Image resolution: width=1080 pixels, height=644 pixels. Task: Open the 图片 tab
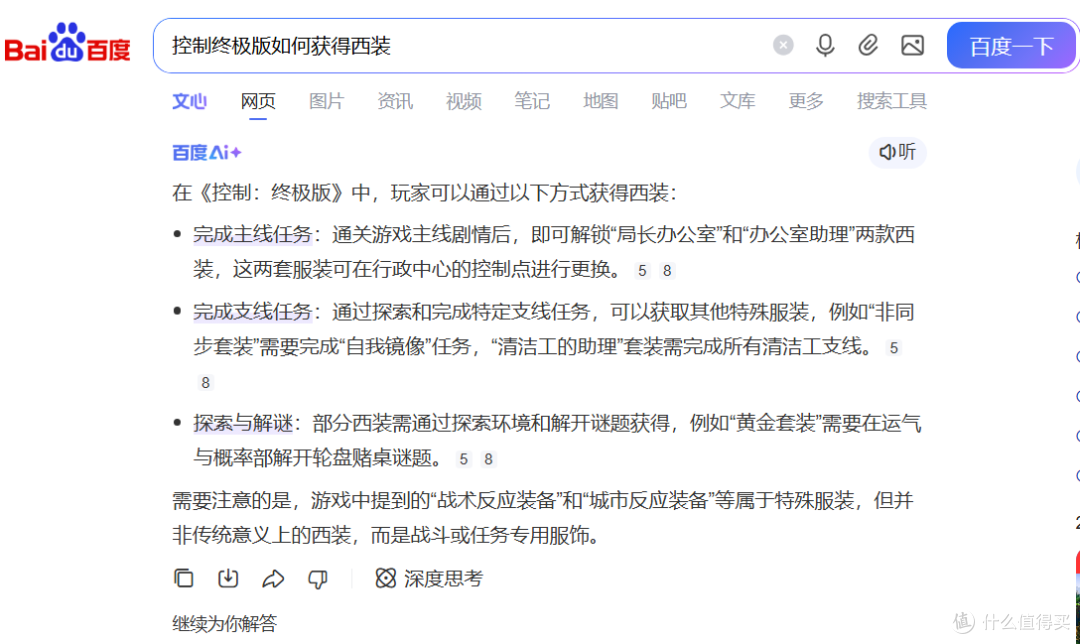pos(326,101)
